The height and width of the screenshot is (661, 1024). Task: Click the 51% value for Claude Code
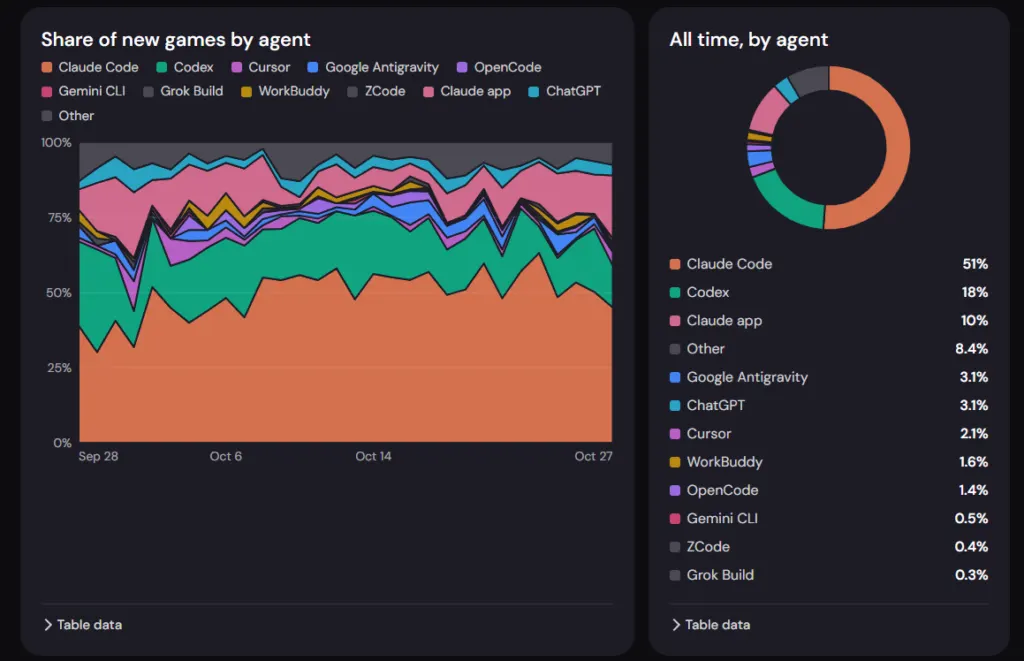(975, 265)
